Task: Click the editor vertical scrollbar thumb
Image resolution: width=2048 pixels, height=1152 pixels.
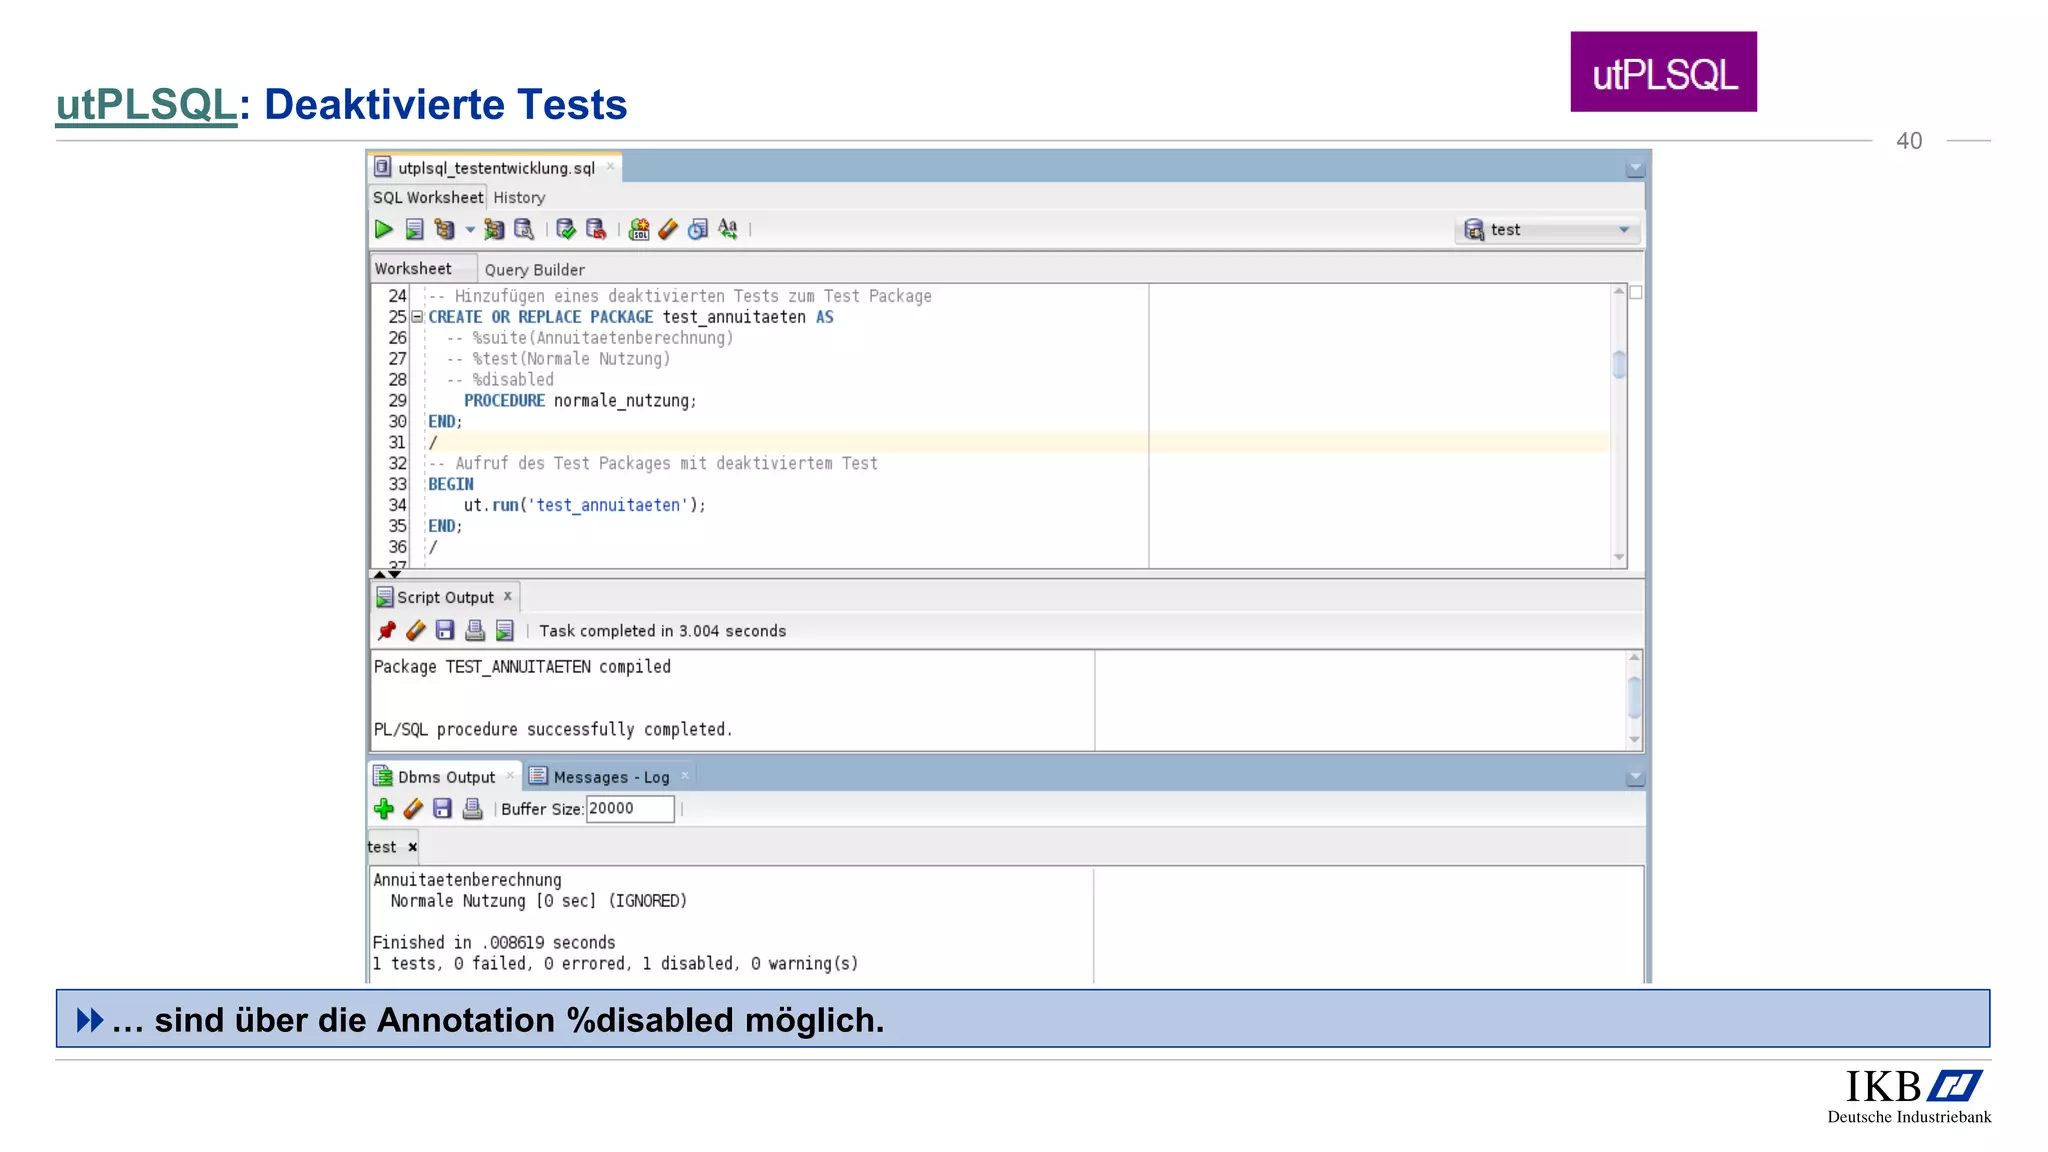Action: tap(1619, 364)
